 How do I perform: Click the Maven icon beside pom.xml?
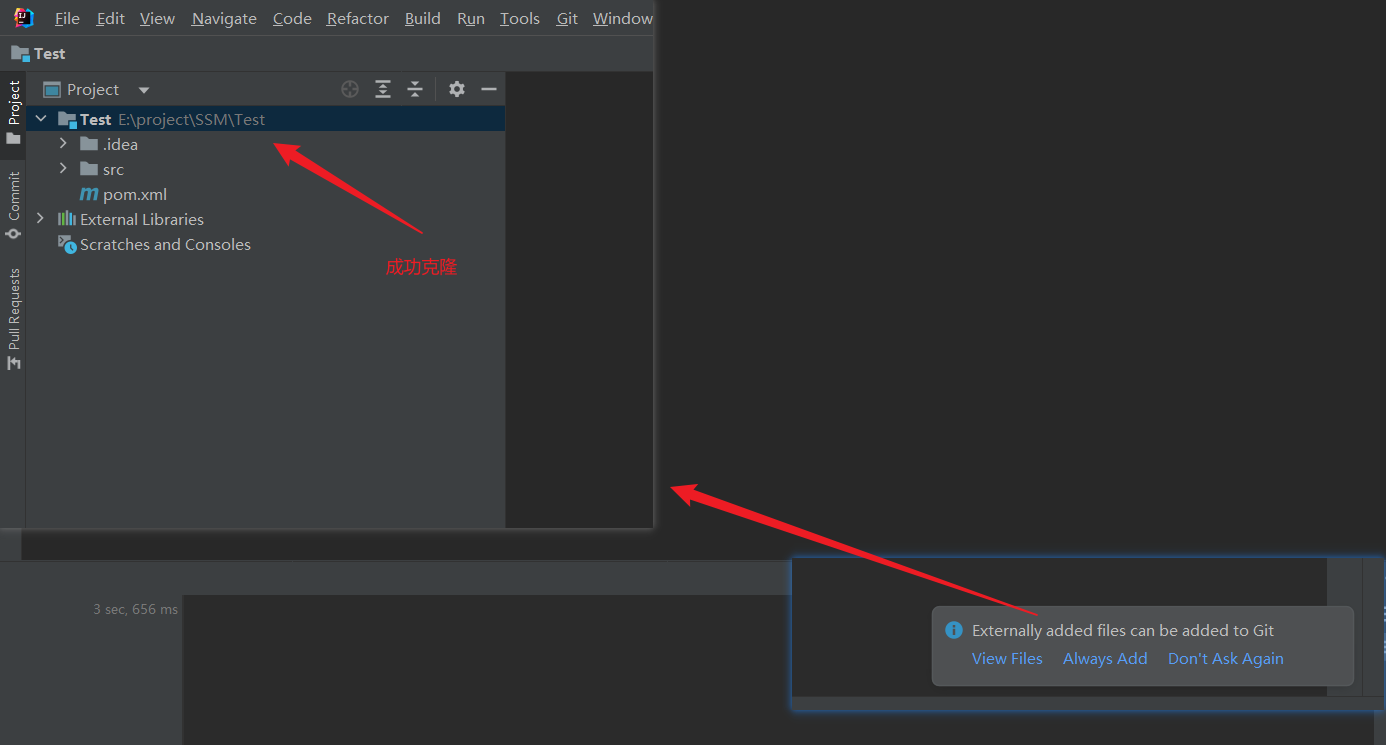pos(89,194)
